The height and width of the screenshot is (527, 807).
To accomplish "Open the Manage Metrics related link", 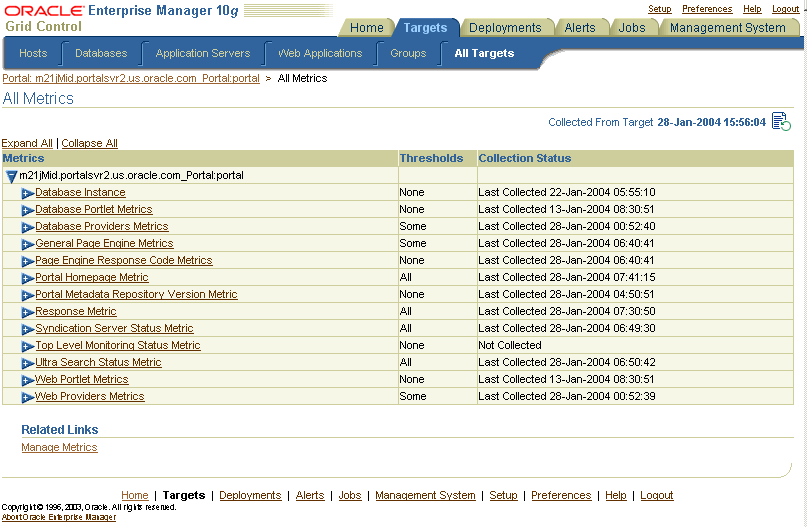I will (59, 447).
